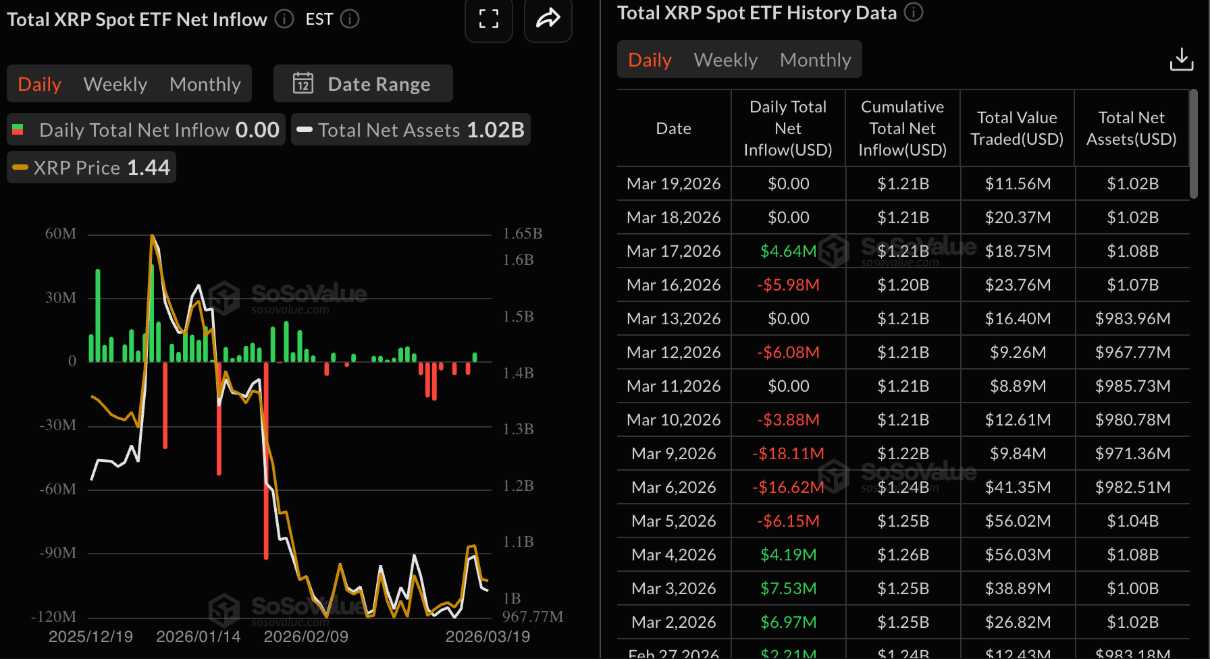Select the Monthly tab in History Data
The height and width of the screenshot is (659, 1210).
[815, 59]
